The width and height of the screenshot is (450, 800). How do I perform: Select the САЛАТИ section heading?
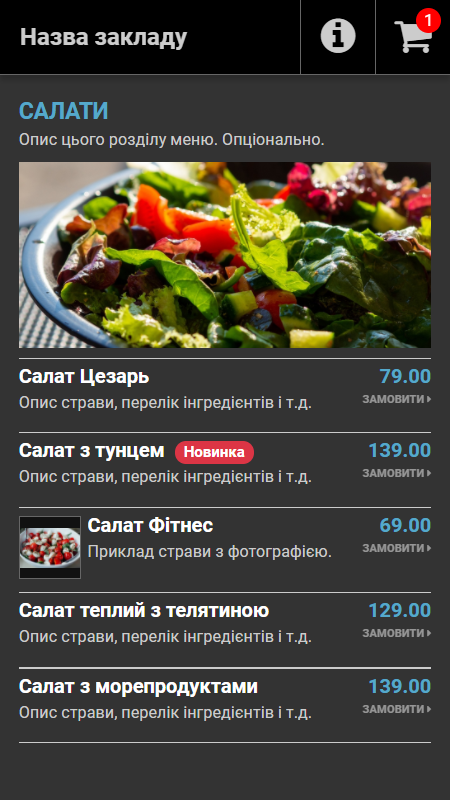(x=64, y=111)
